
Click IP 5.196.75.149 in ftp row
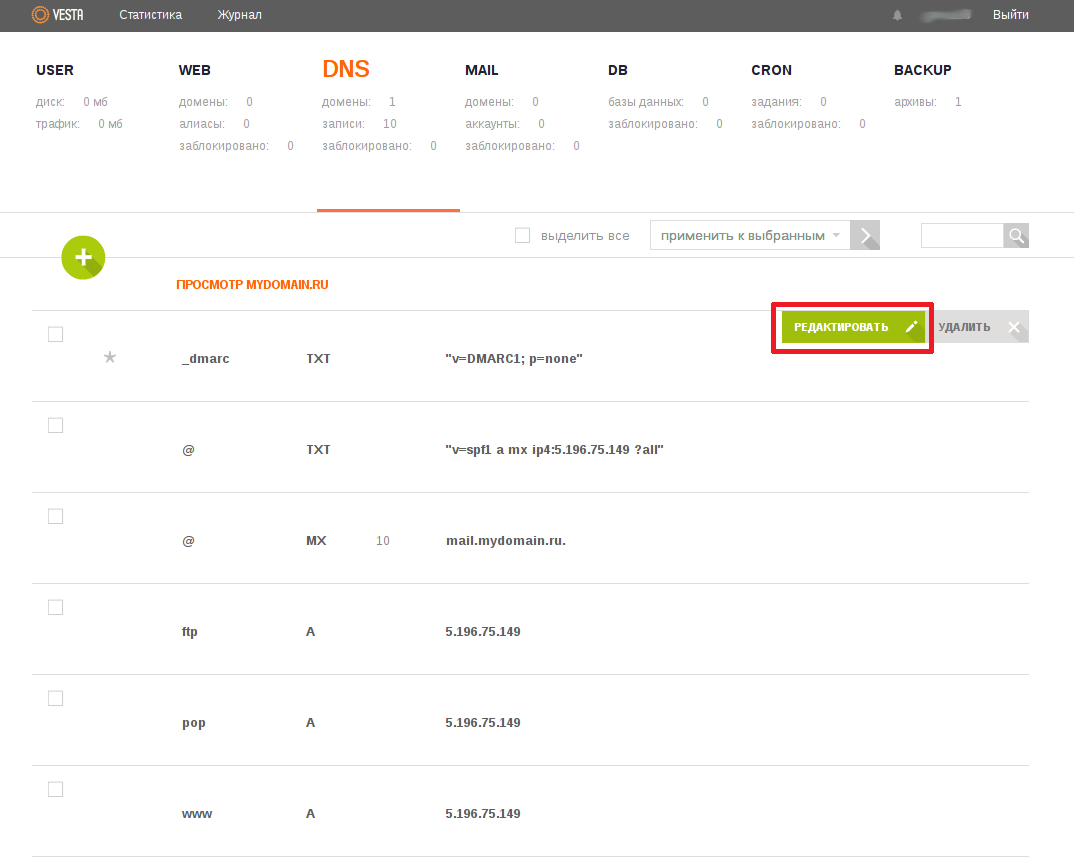pyautogui.click(x=483, y=632)
